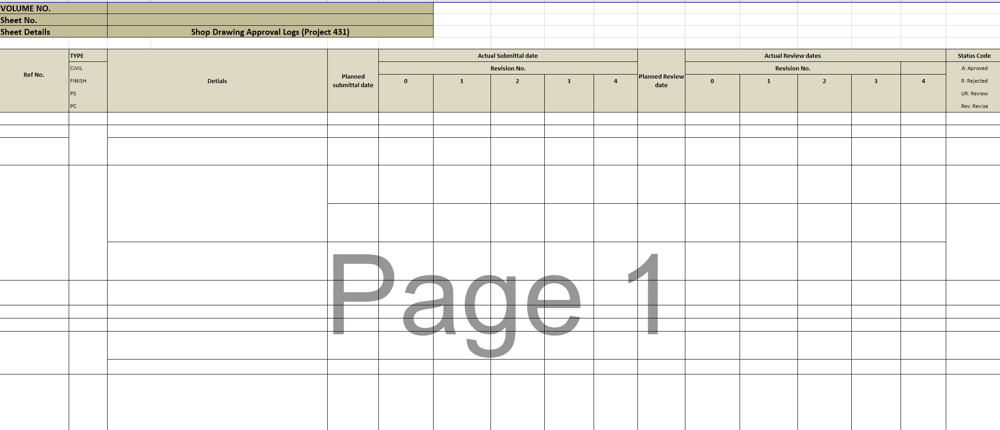Viewport: 1000px width, 430px height.
Task: Click 'Revision No.' under Actual Review dates
Action: tap(793, 68)
